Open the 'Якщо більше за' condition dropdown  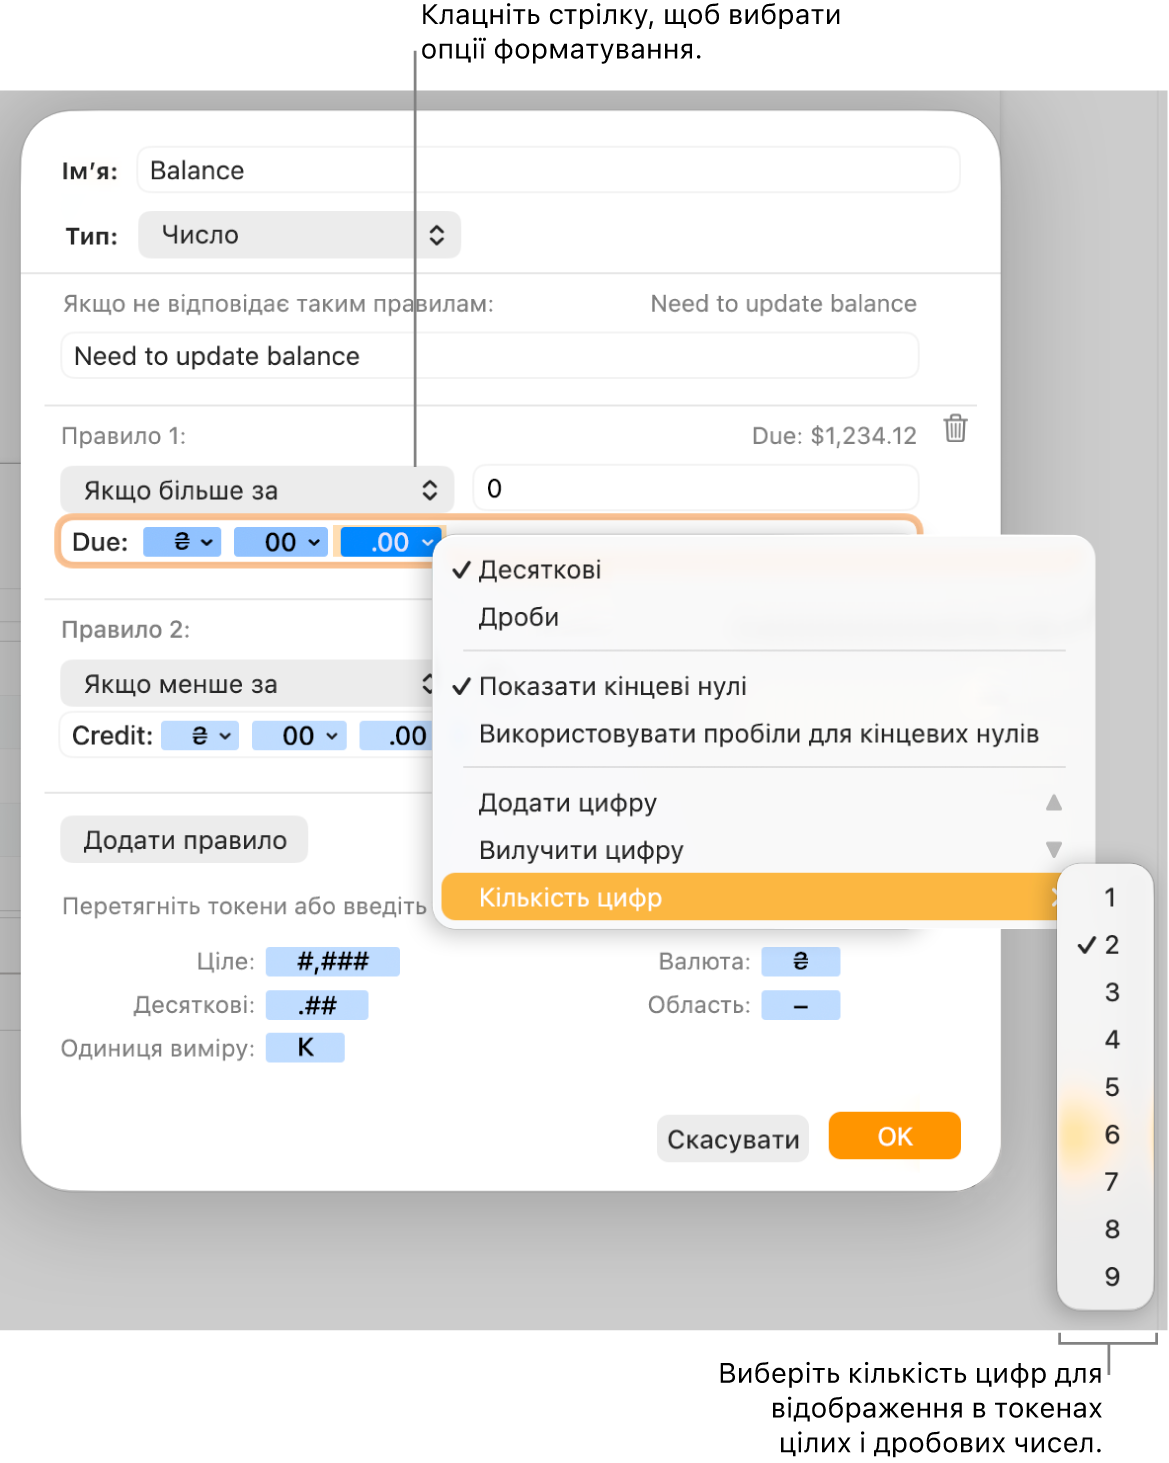coord(257,490)
